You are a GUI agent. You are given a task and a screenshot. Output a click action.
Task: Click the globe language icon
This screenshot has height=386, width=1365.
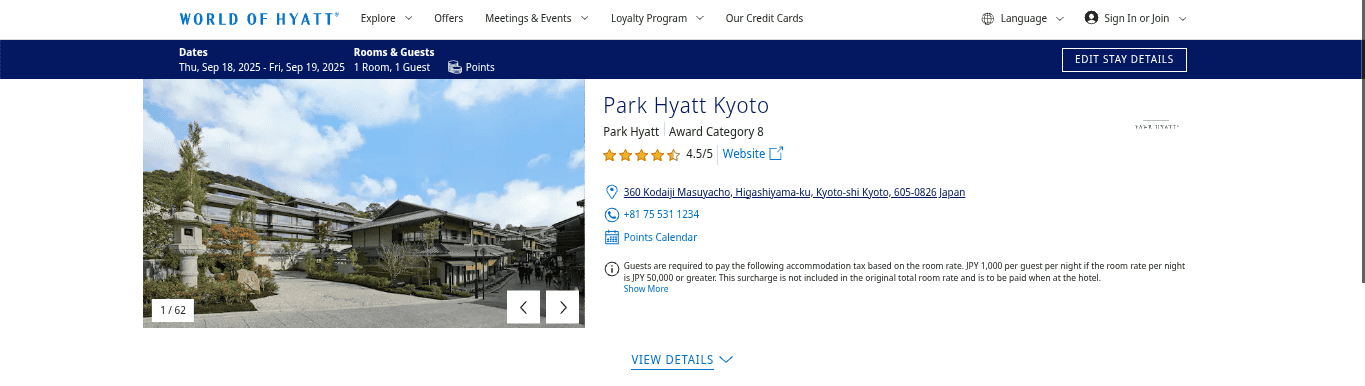tap(988, 18)
